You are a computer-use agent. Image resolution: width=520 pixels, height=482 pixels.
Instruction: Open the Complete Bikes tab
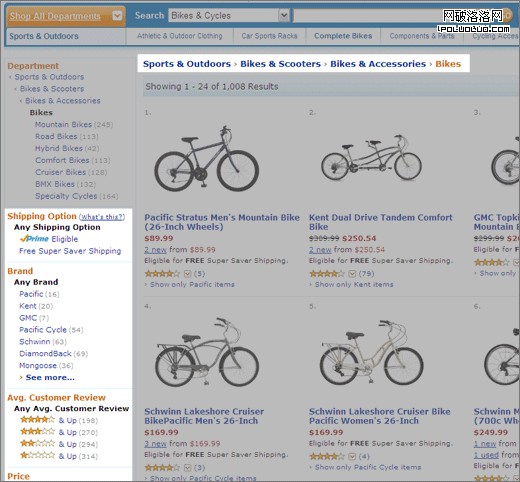343,36
